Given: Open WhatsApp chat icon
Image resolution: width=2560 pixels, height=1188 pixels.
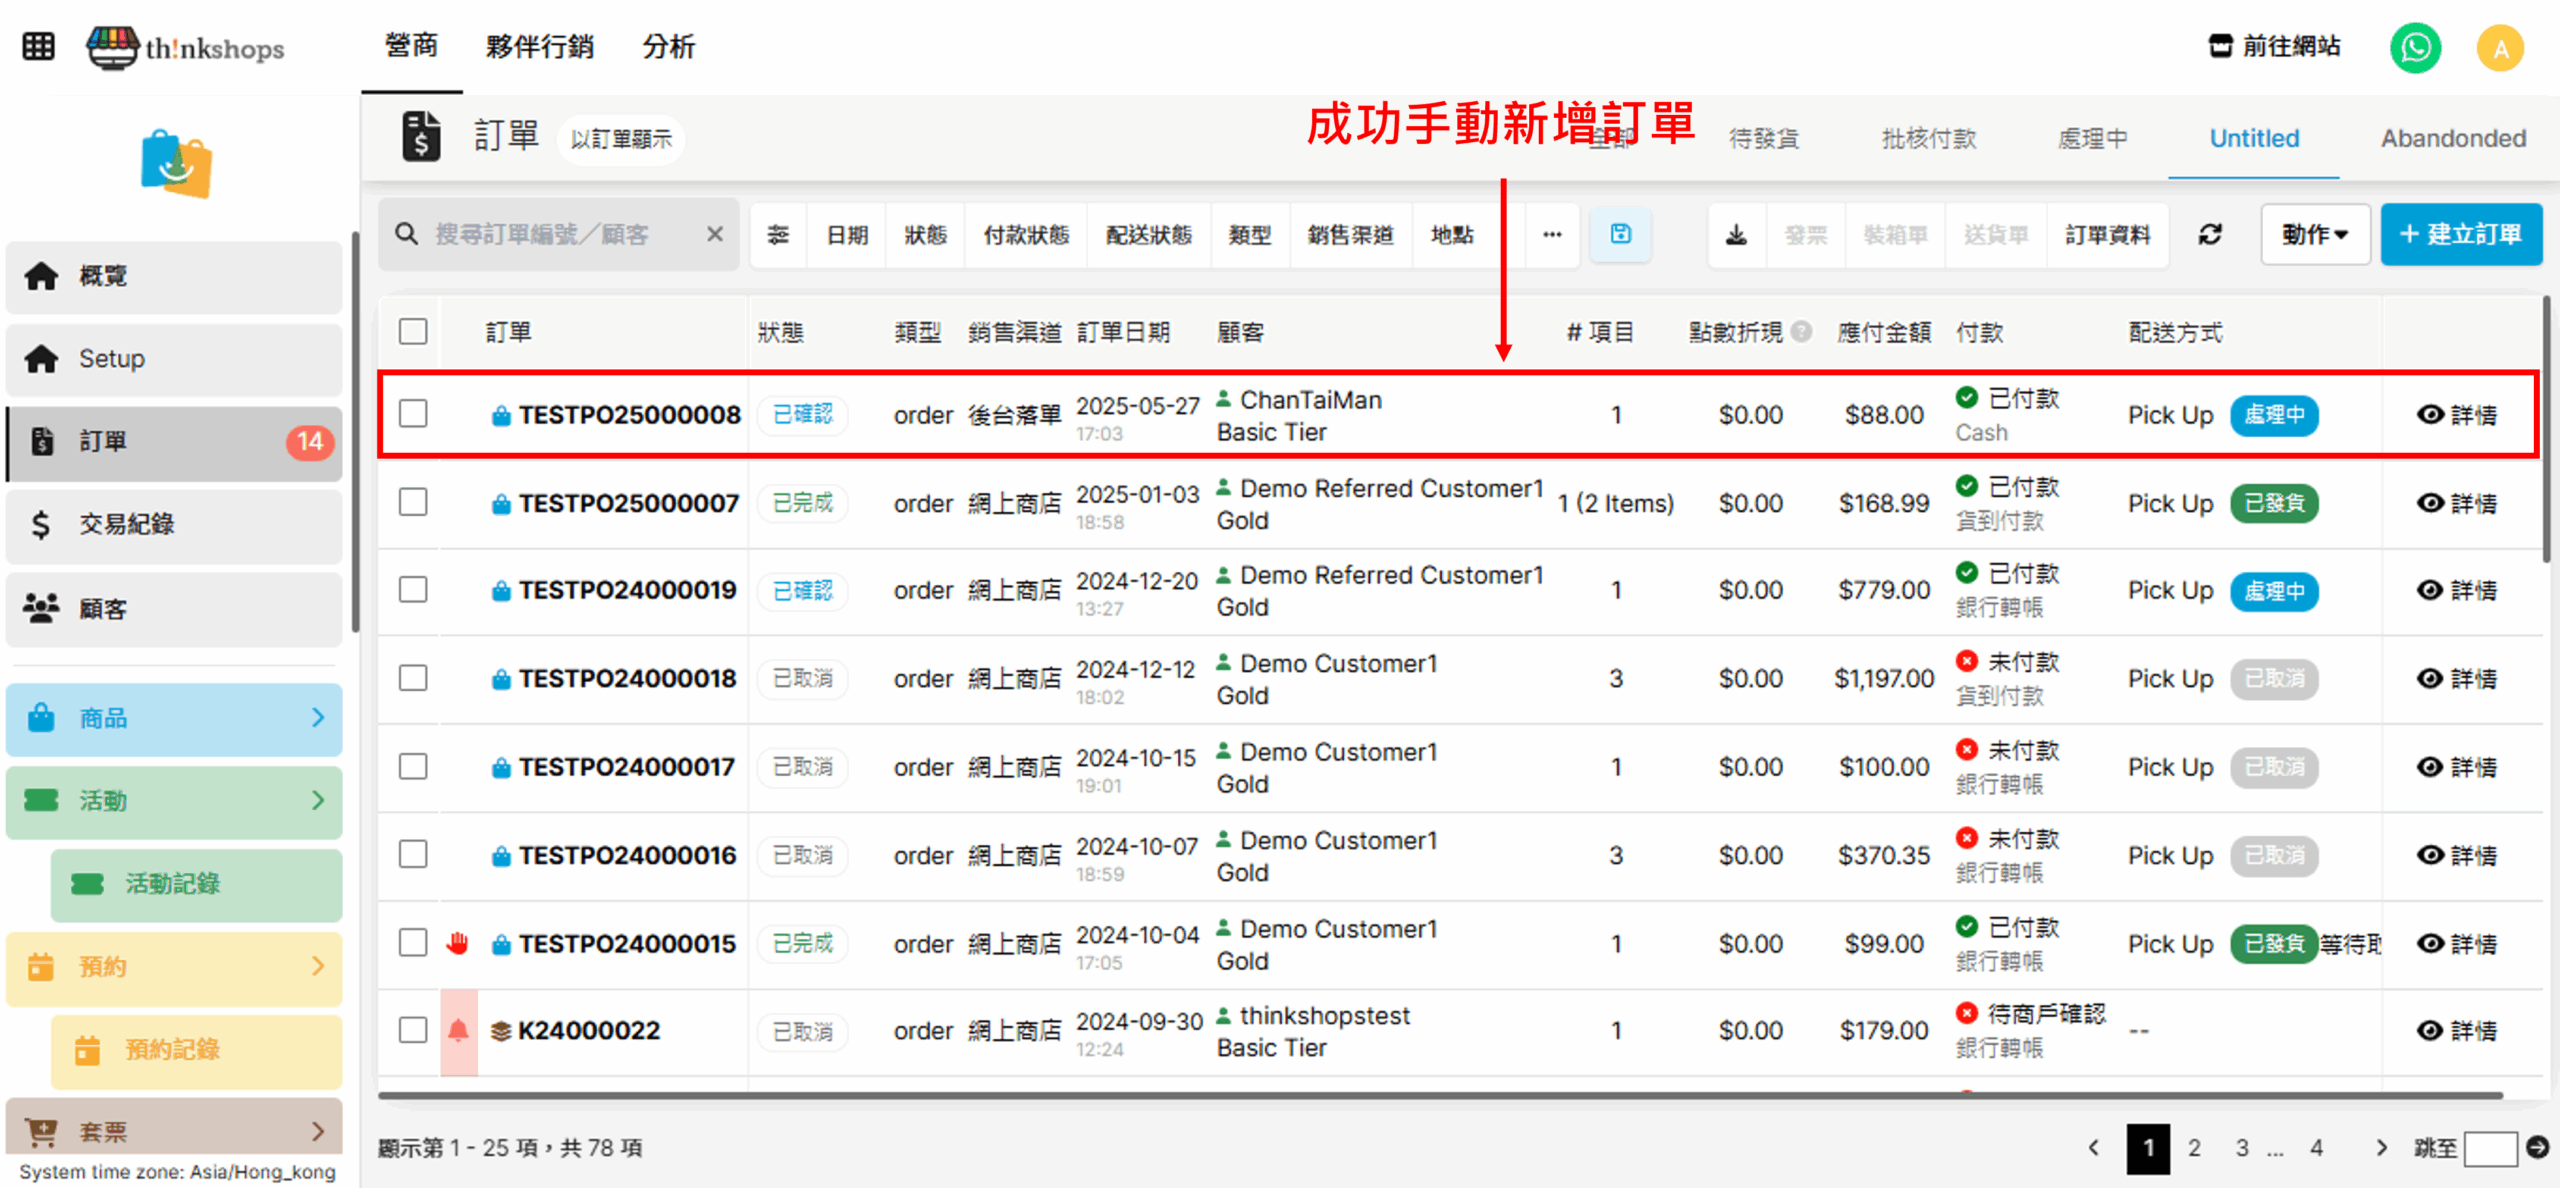Looking at the screenshot, I should (2415, 48).
